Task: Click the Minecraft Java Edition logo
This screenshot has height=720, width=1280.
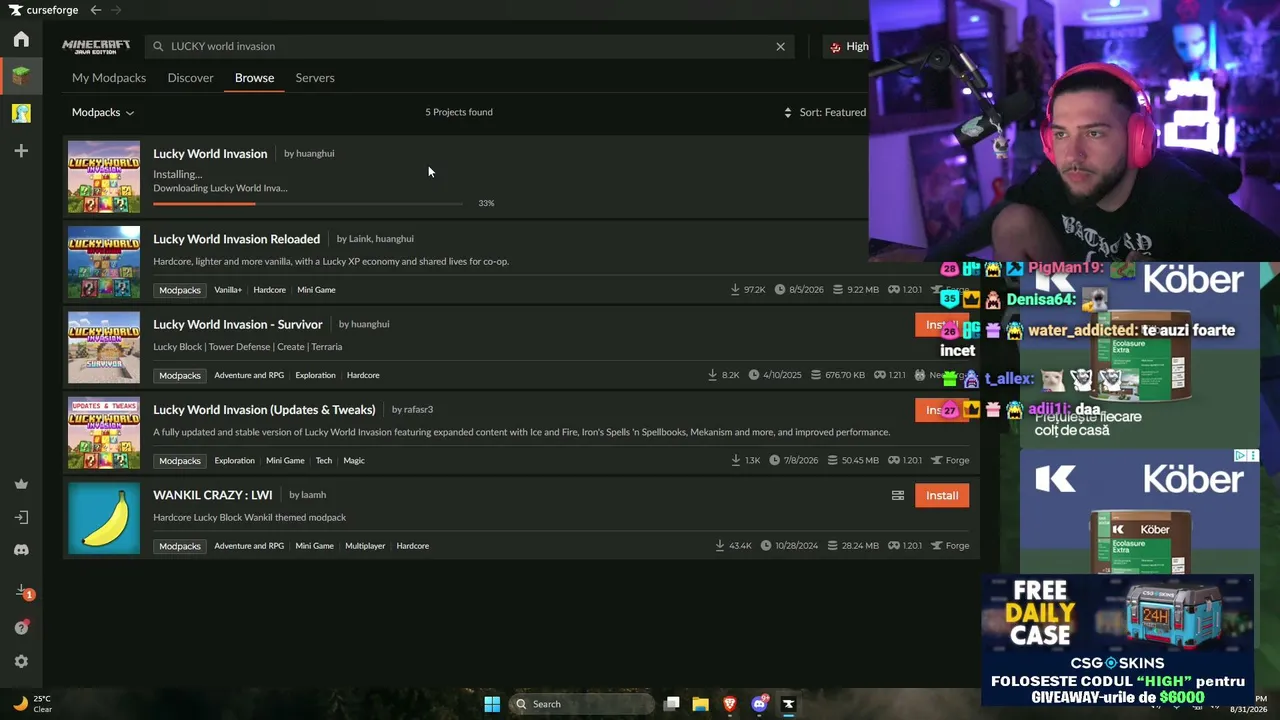Action: [x=96, y=46]
